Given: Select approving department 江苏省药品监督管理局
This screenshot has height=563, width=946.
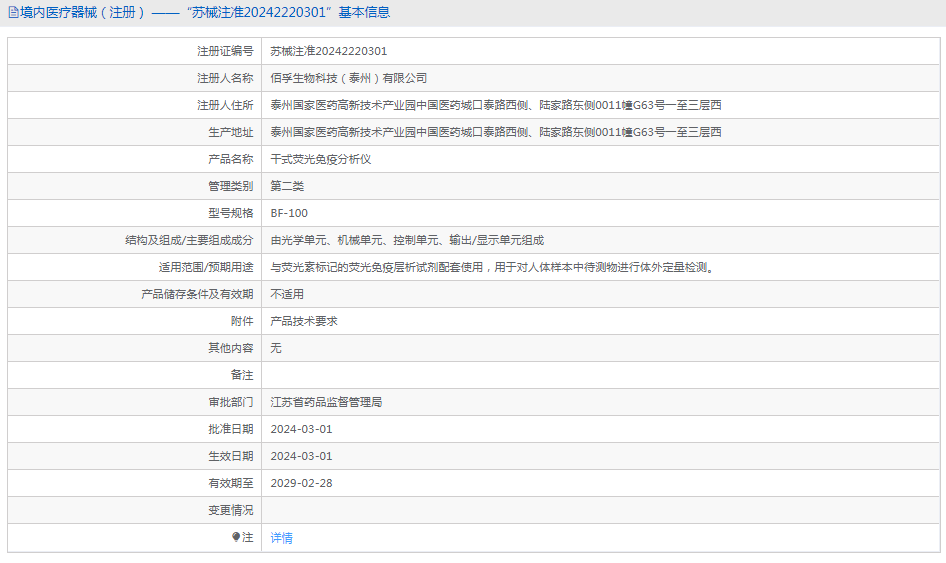Looking at the screenshot, I should pyautogui.click(x=326, y=402).
